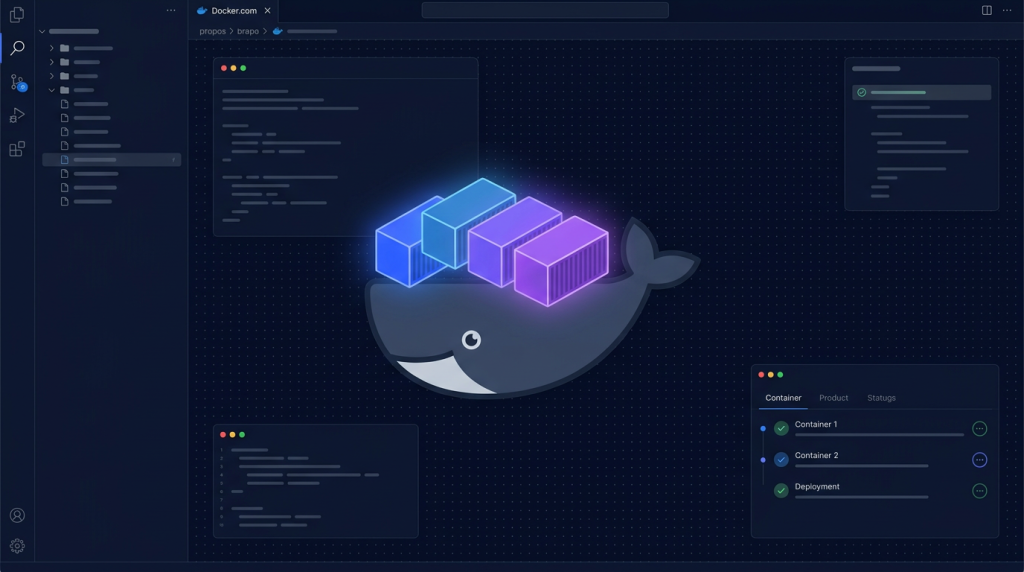Click Deployment progress bar
The width and height of the screenshot is (1024, 572).
click(861, 497)
